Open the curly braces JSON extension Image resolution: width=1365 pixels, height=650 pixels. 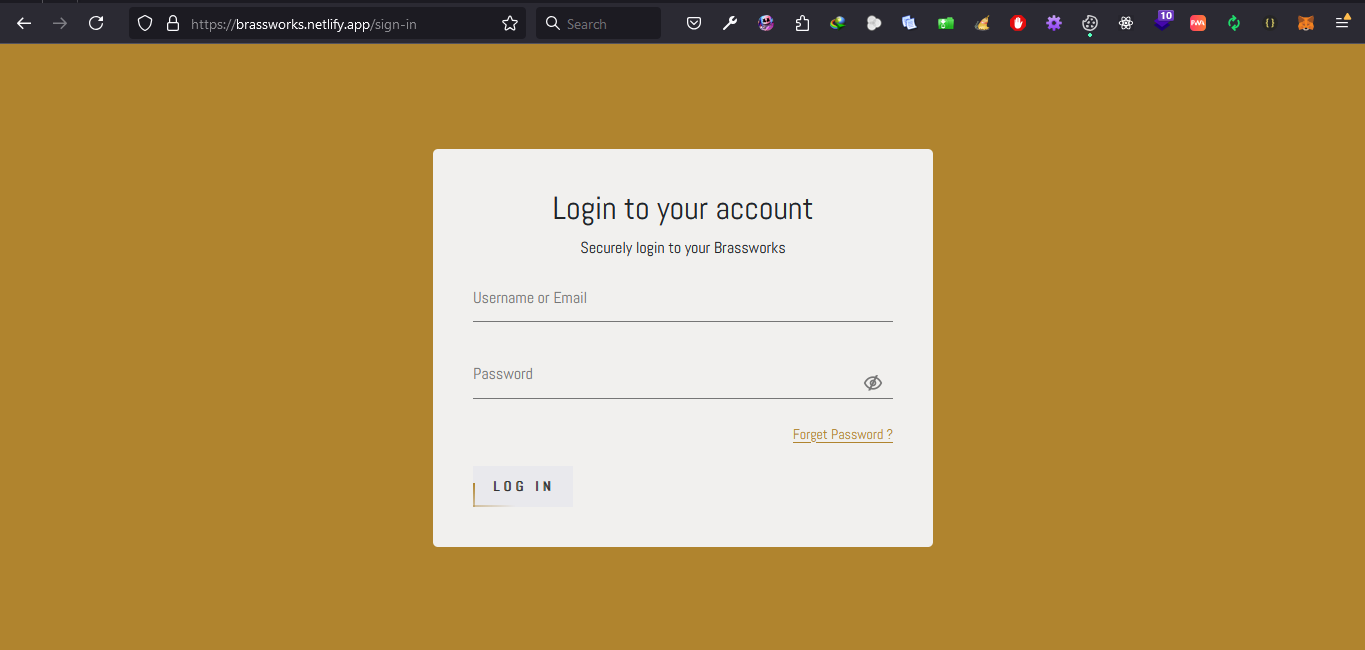1270,23
